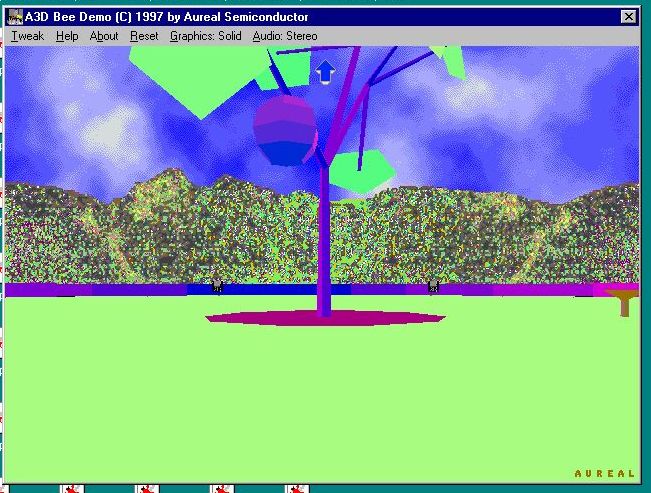Click the brown mushroom at right edge
Screen dimensions: 651x493
pyautogui.click(x=623, y=303)
